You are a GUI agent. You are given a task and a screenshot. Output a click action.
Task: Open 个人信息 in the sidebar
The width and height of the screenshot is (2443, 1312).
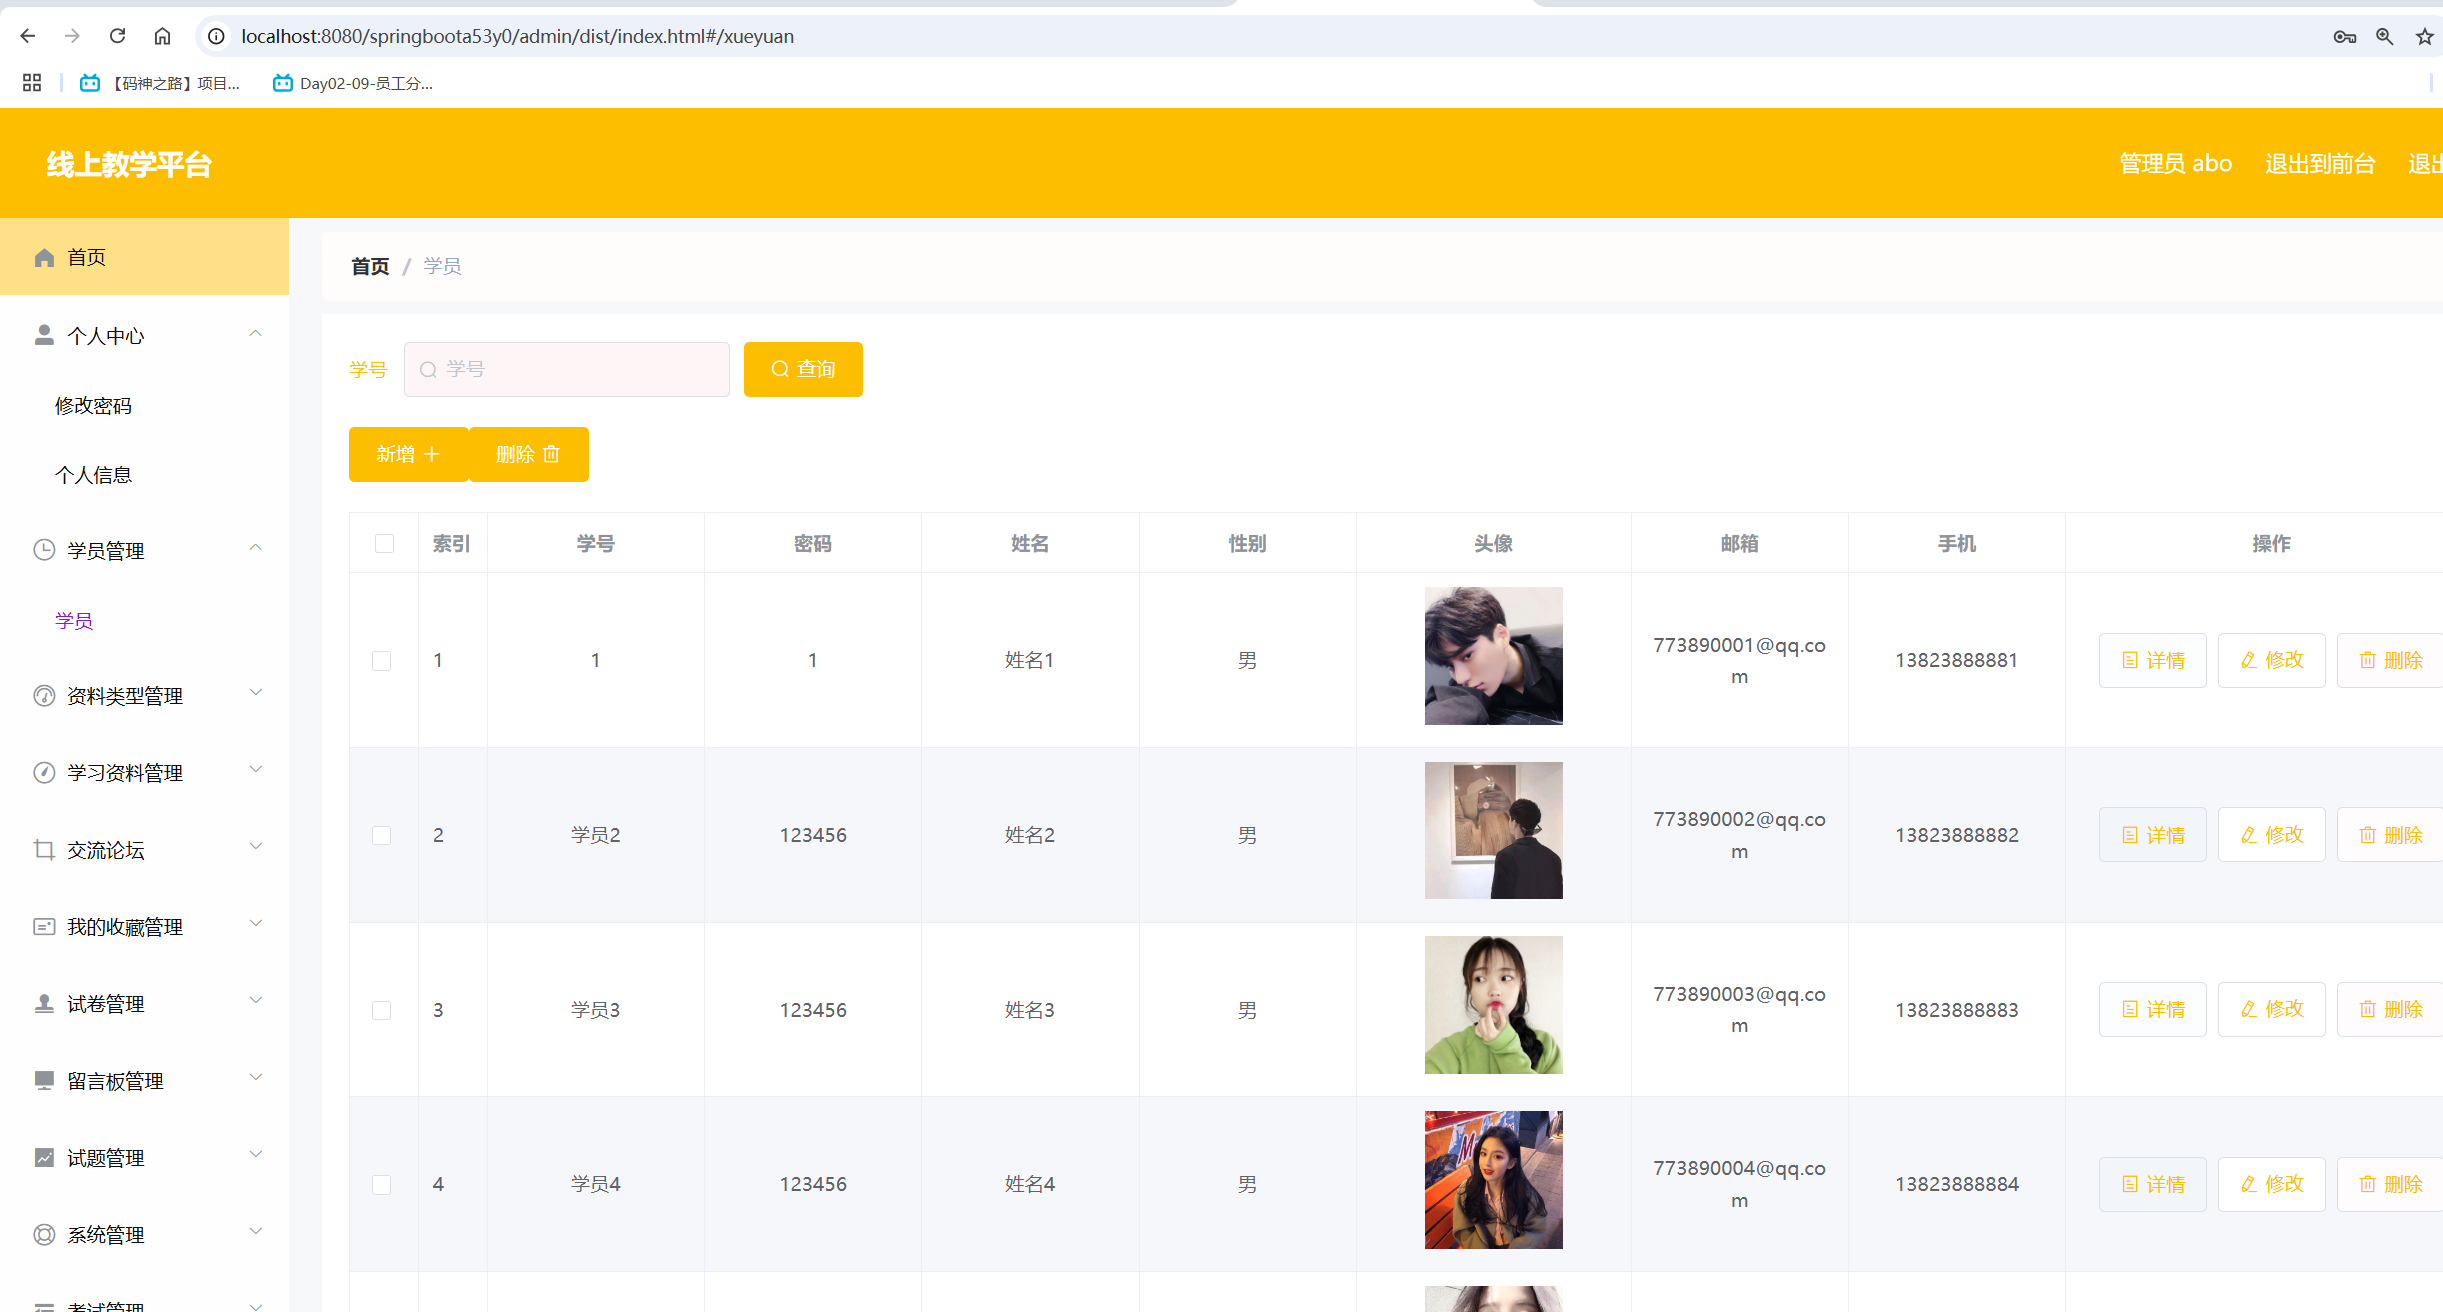click(93, 475)
